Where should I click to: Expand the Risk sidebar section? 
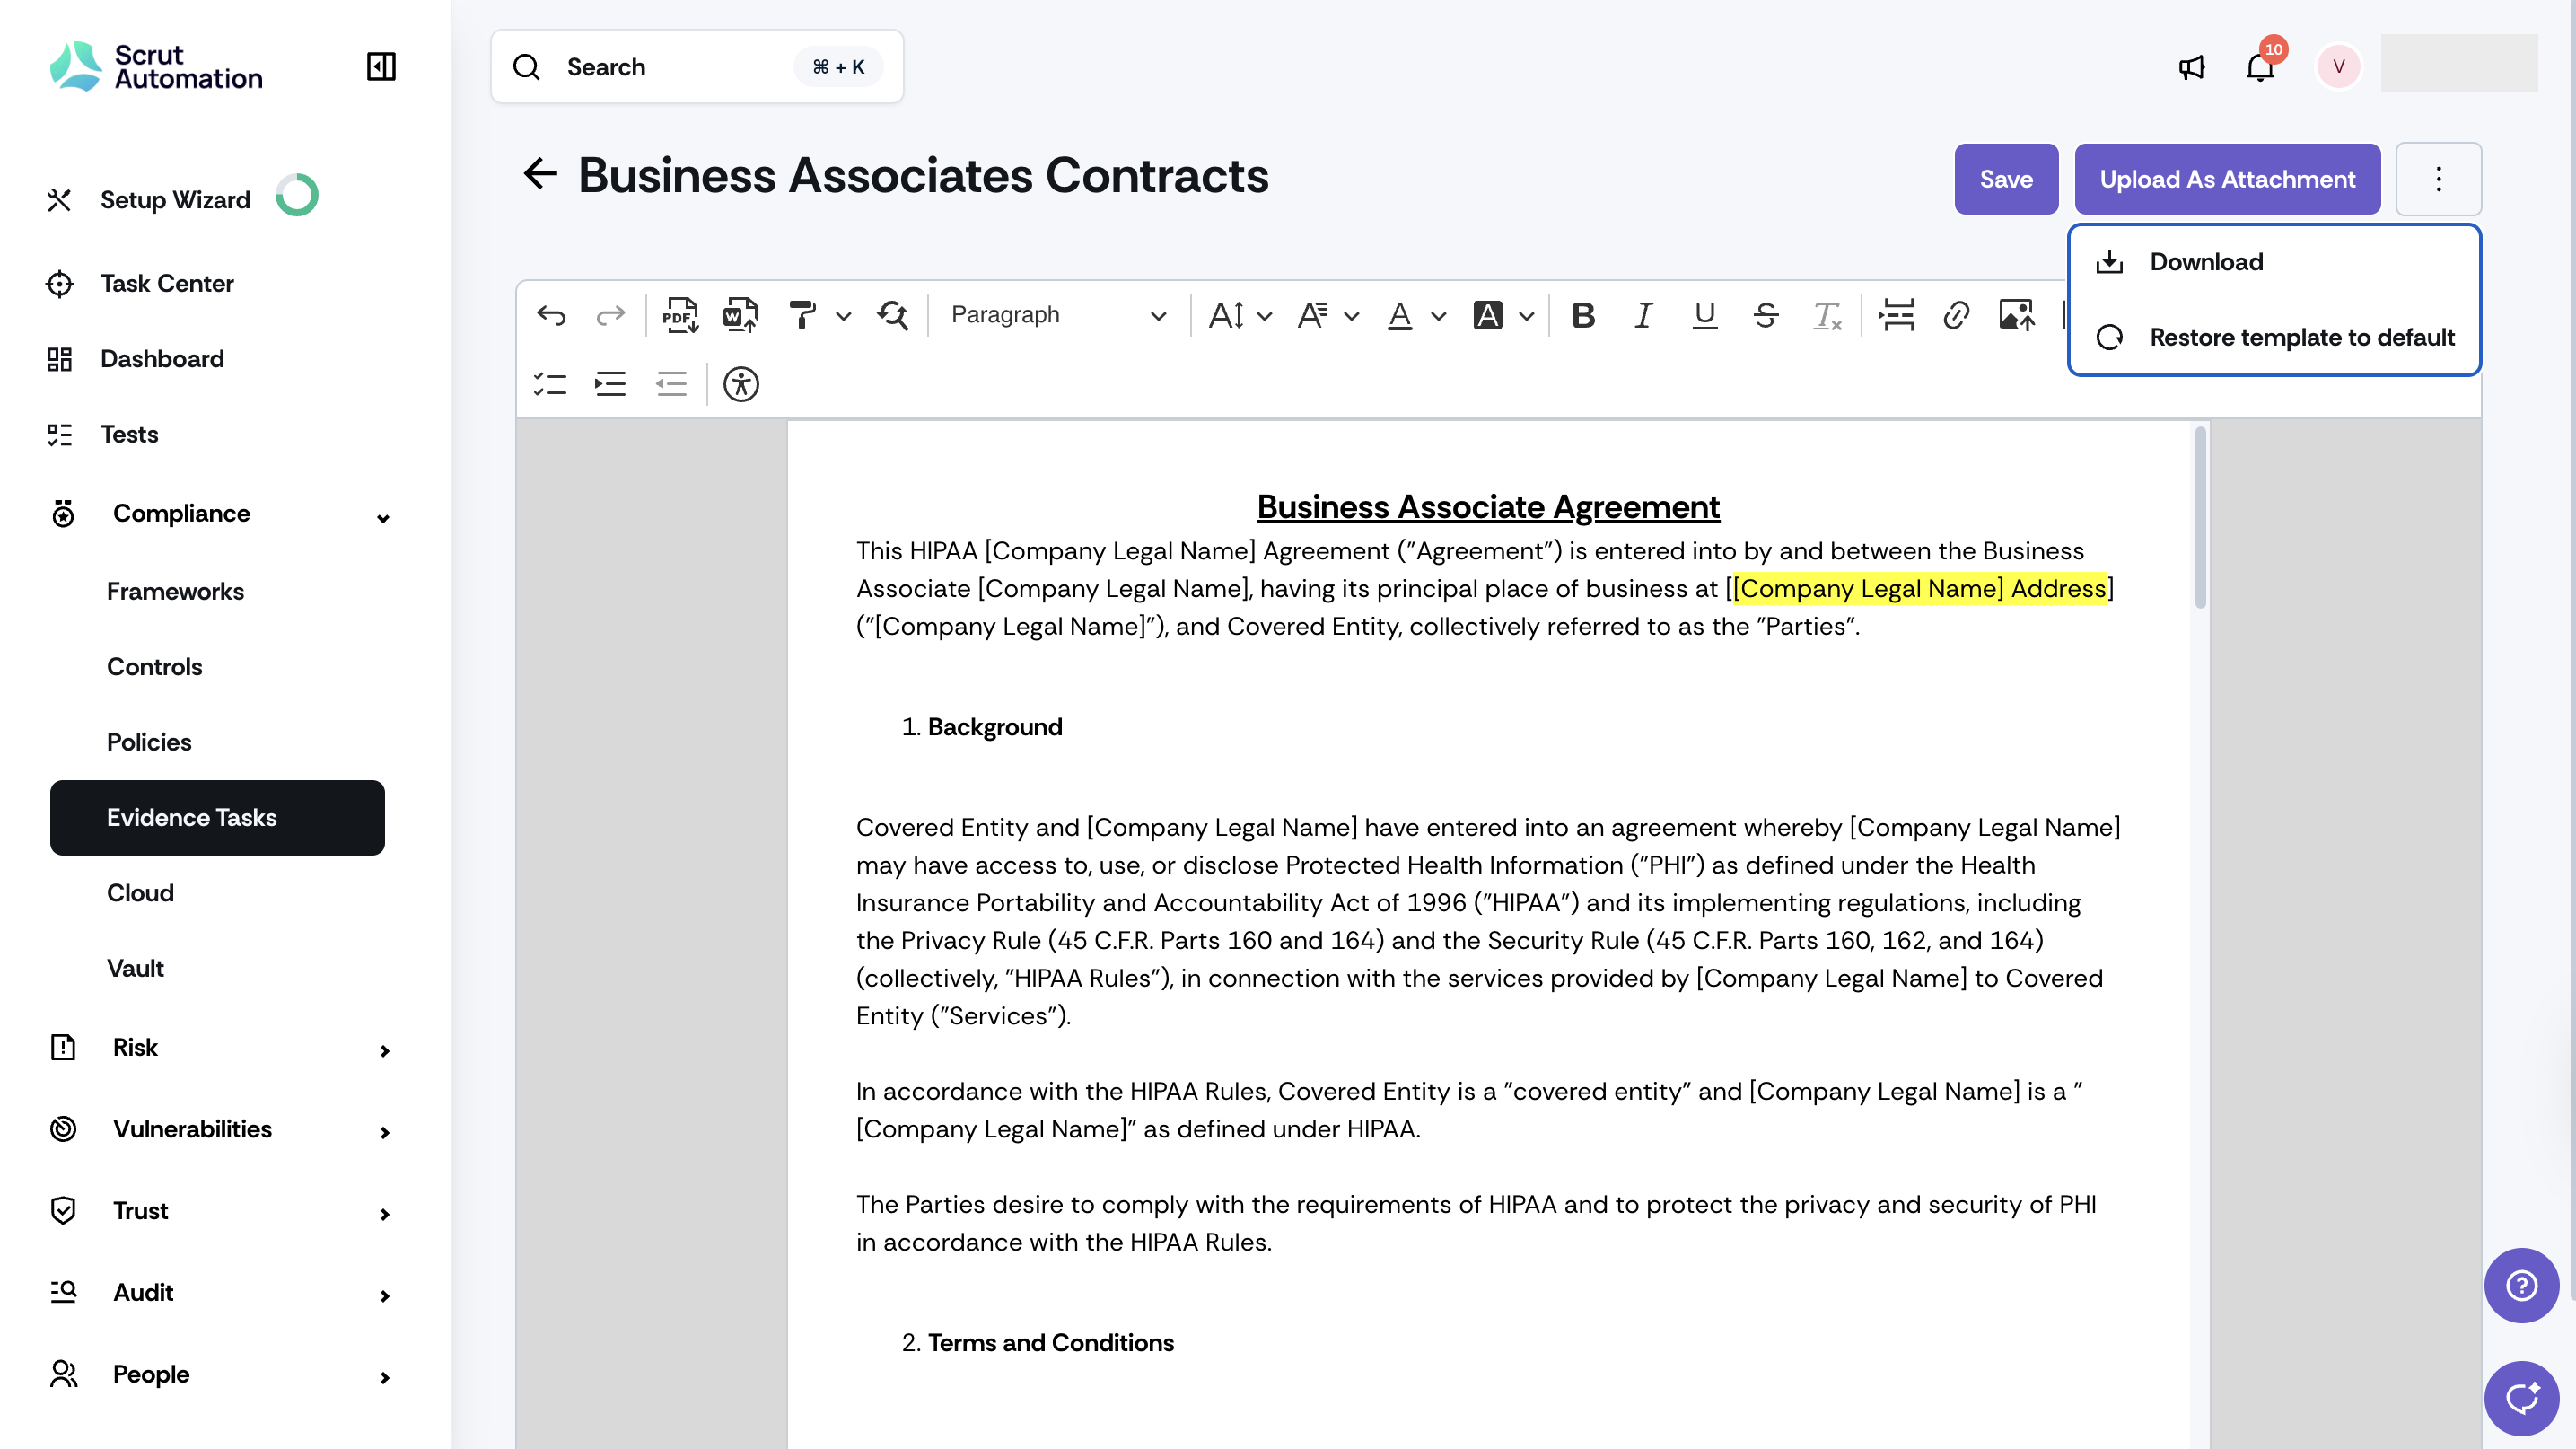point(384,1051)
